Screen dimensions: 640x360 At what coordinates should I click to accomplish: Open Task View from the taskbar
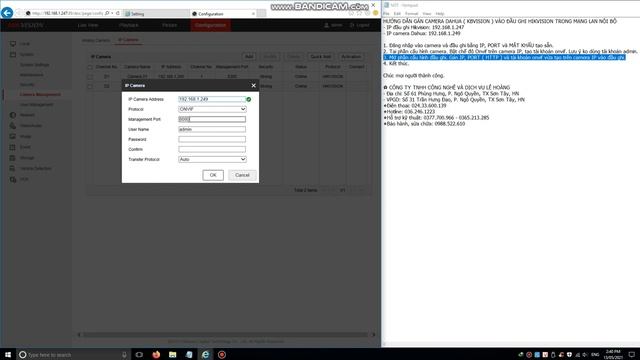click(x=139, y=355)
